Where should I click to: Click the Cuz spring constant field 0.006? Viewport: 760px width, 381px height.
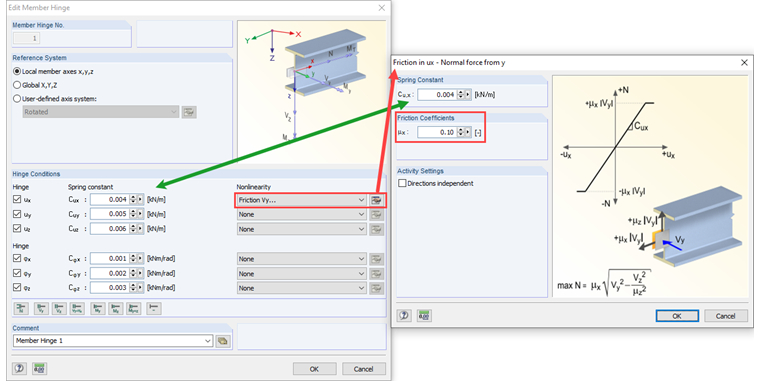pos(109,228)
